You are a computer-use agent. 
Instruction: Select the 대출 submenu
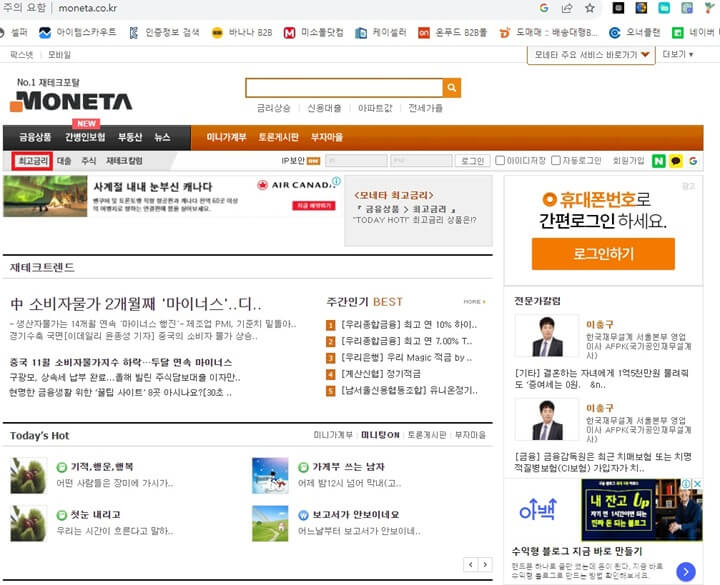[64, 161]
